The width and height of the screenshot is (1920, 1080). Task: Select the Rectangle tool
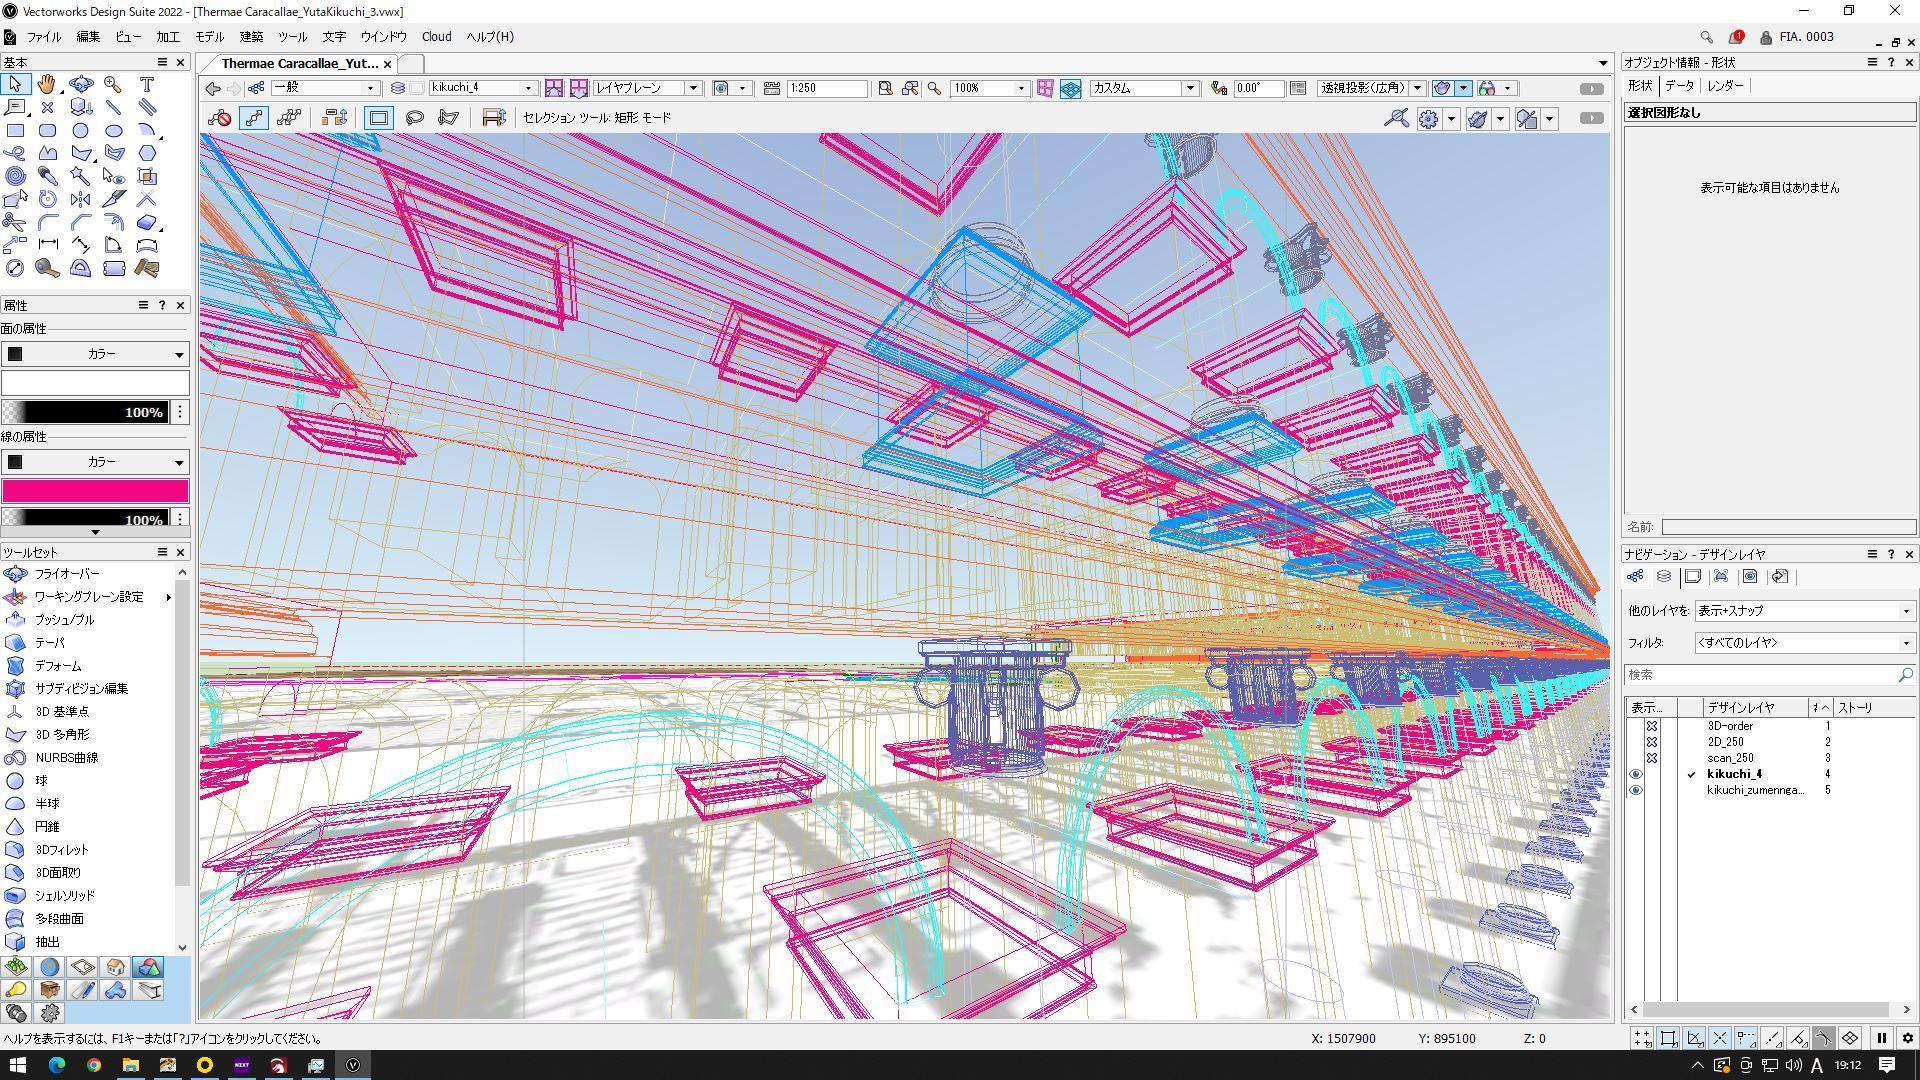[x=15, y=130]
